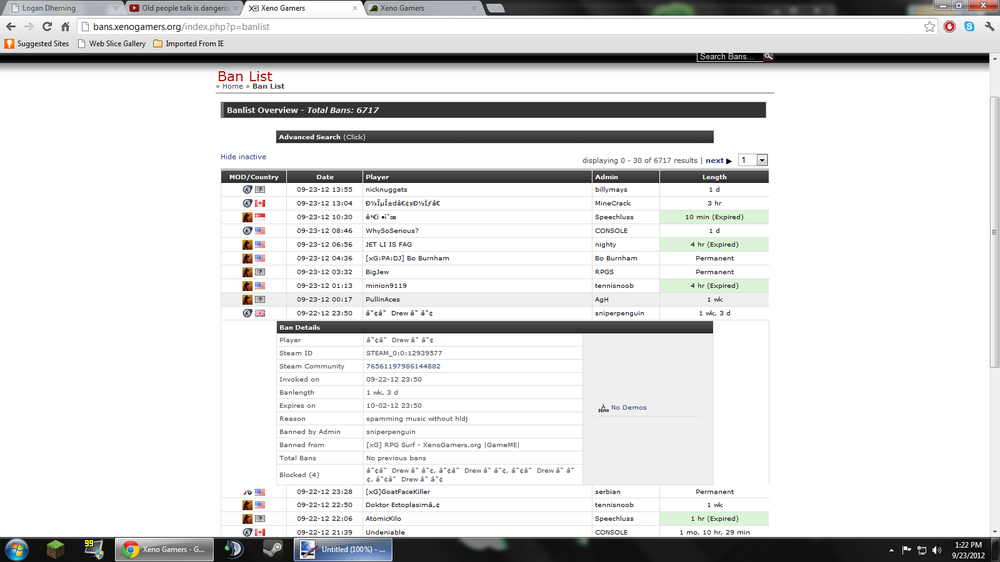Expand ban details for WhySoSerious?

click(x=495, y=231)
